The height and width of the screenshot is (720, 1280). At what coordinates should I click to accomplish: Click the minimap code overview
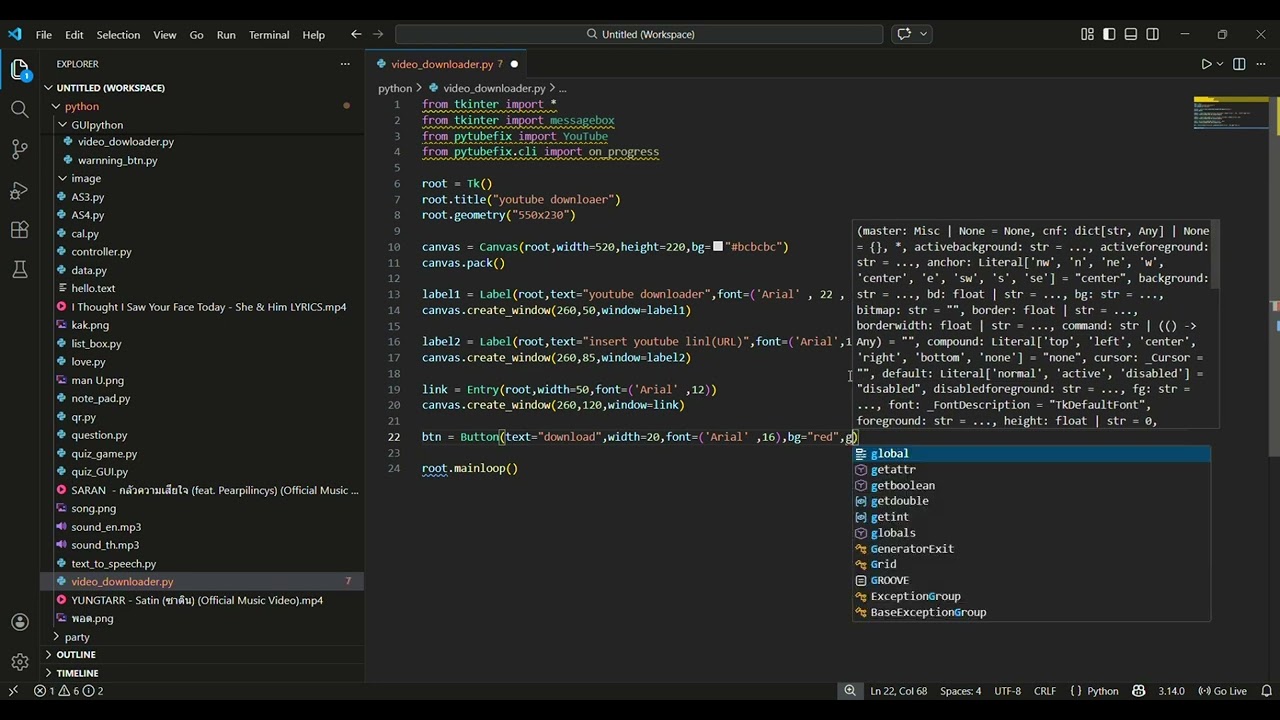click(1231, 114)
